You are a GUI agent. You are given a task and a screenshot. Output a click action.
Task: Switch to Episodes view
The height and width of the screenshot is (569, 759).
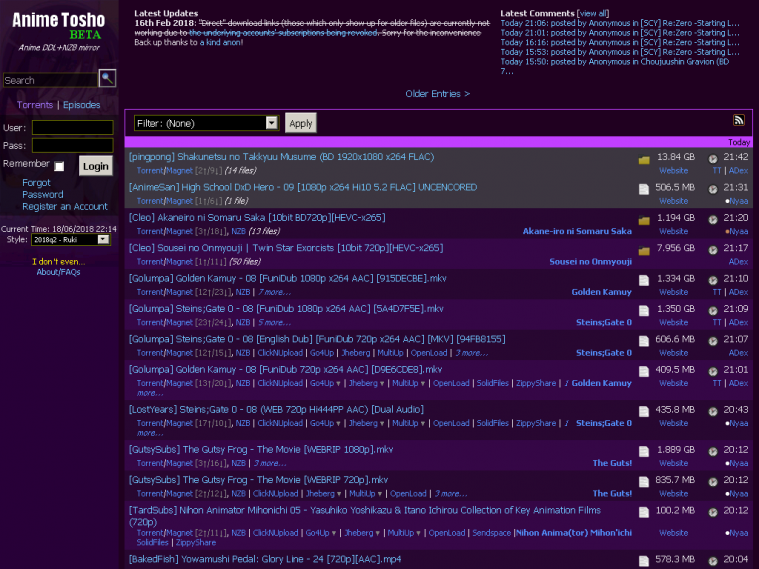click(81, 105)
